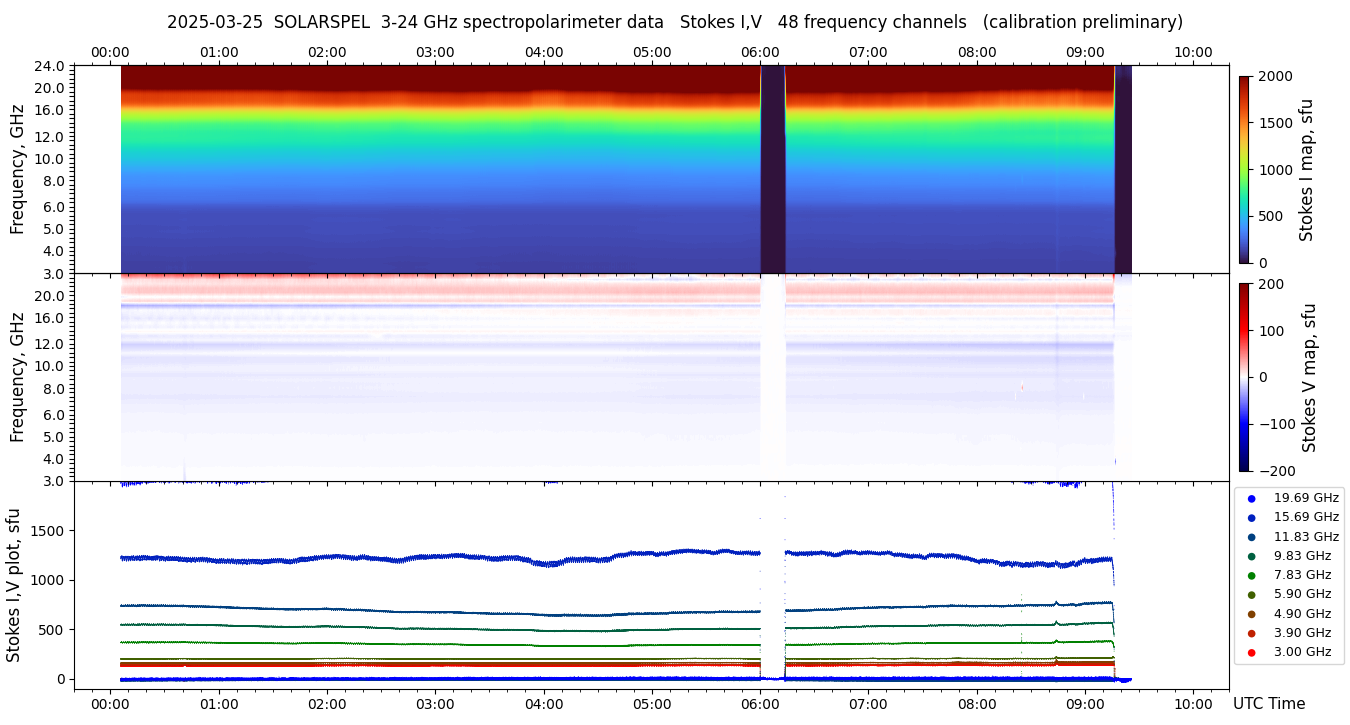Click the 15.69 GHz legend marker dot
The height and width of the screenshot is (725, 1350).
tap(1251, 517)
